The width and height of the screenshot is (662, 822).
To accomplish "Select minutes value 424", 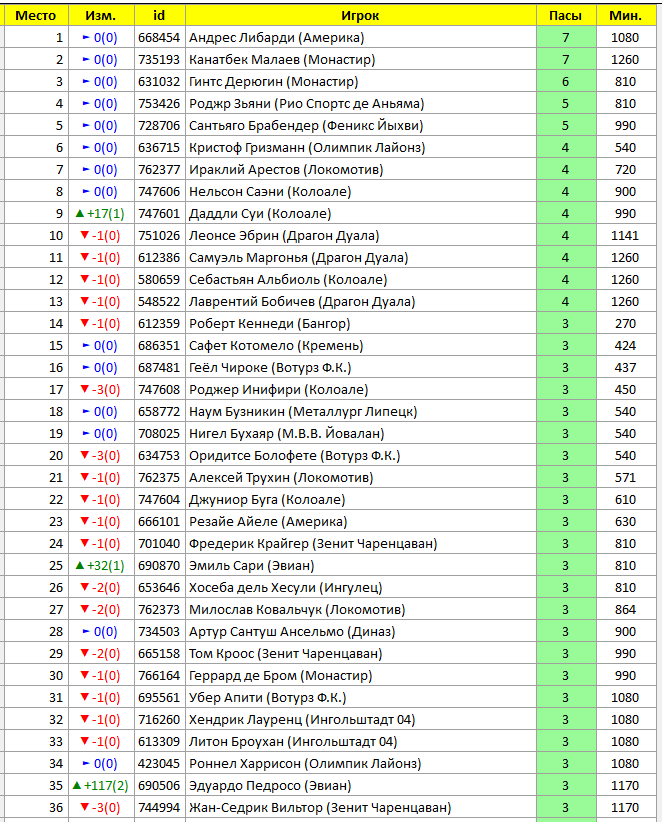I will [626, 346].
